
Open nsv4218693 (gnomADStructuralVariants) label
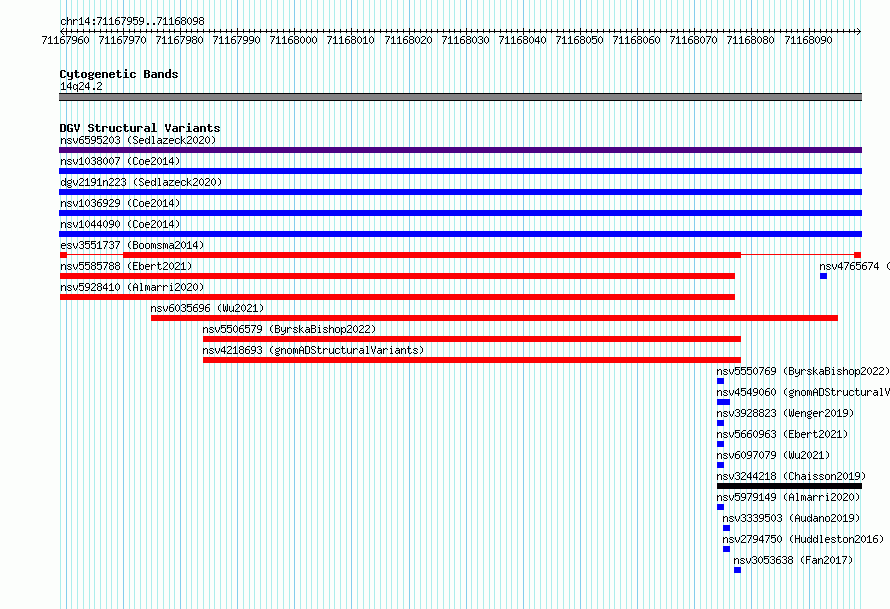pyautogui.click(x=313, y=350)
